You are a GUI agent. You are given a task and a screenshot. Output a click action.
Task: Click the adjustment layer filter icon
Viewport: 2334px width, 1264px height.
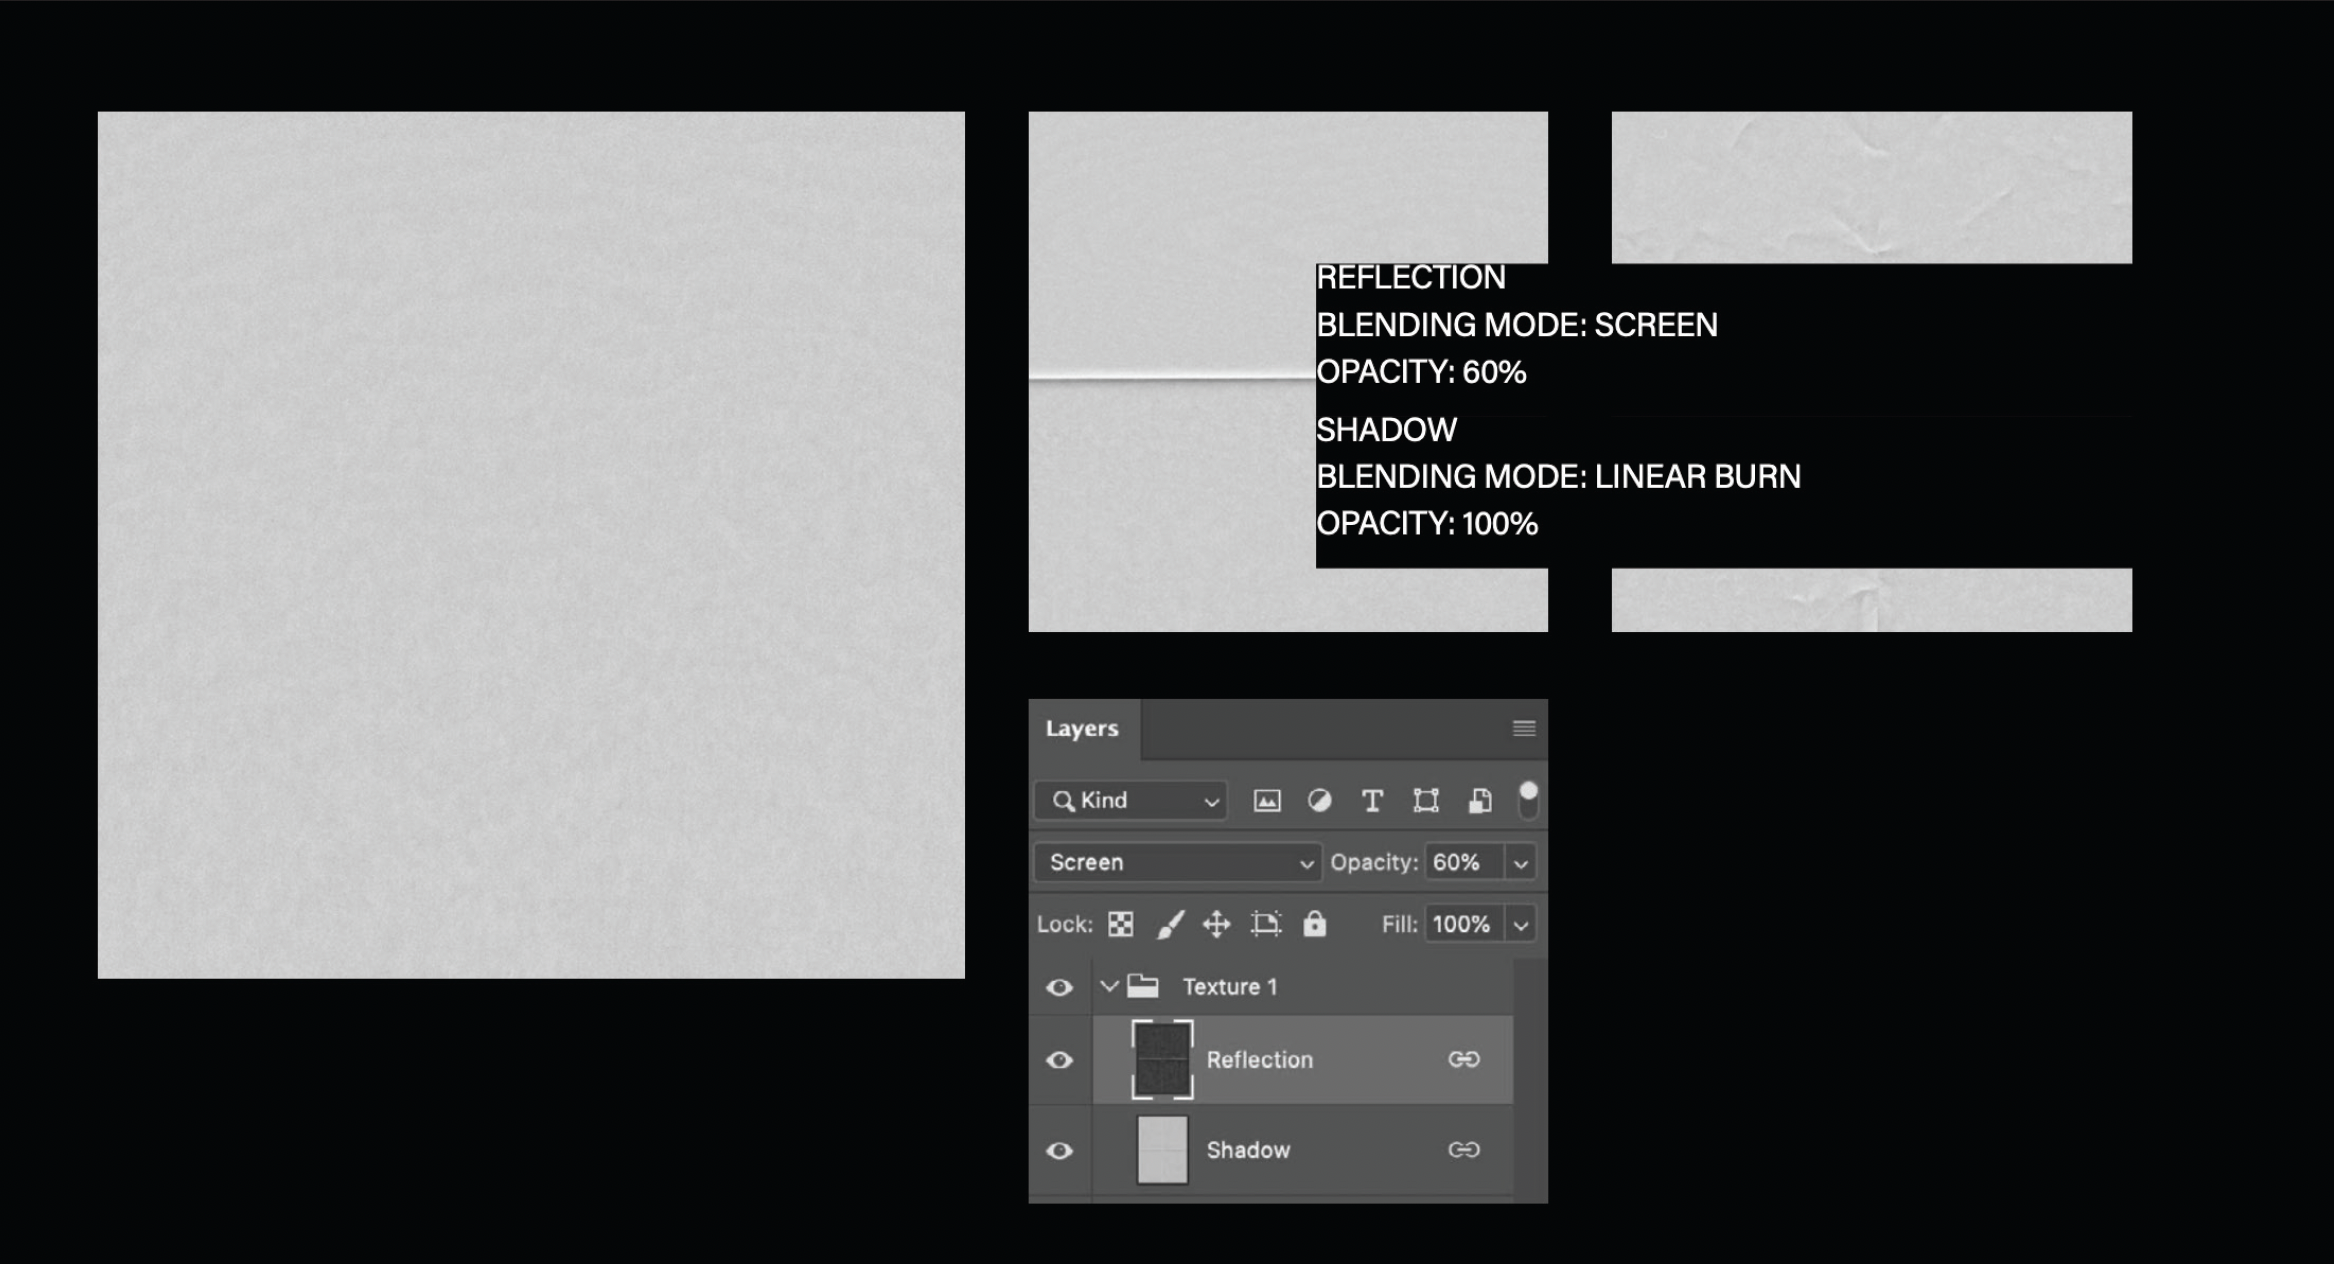1319,801
